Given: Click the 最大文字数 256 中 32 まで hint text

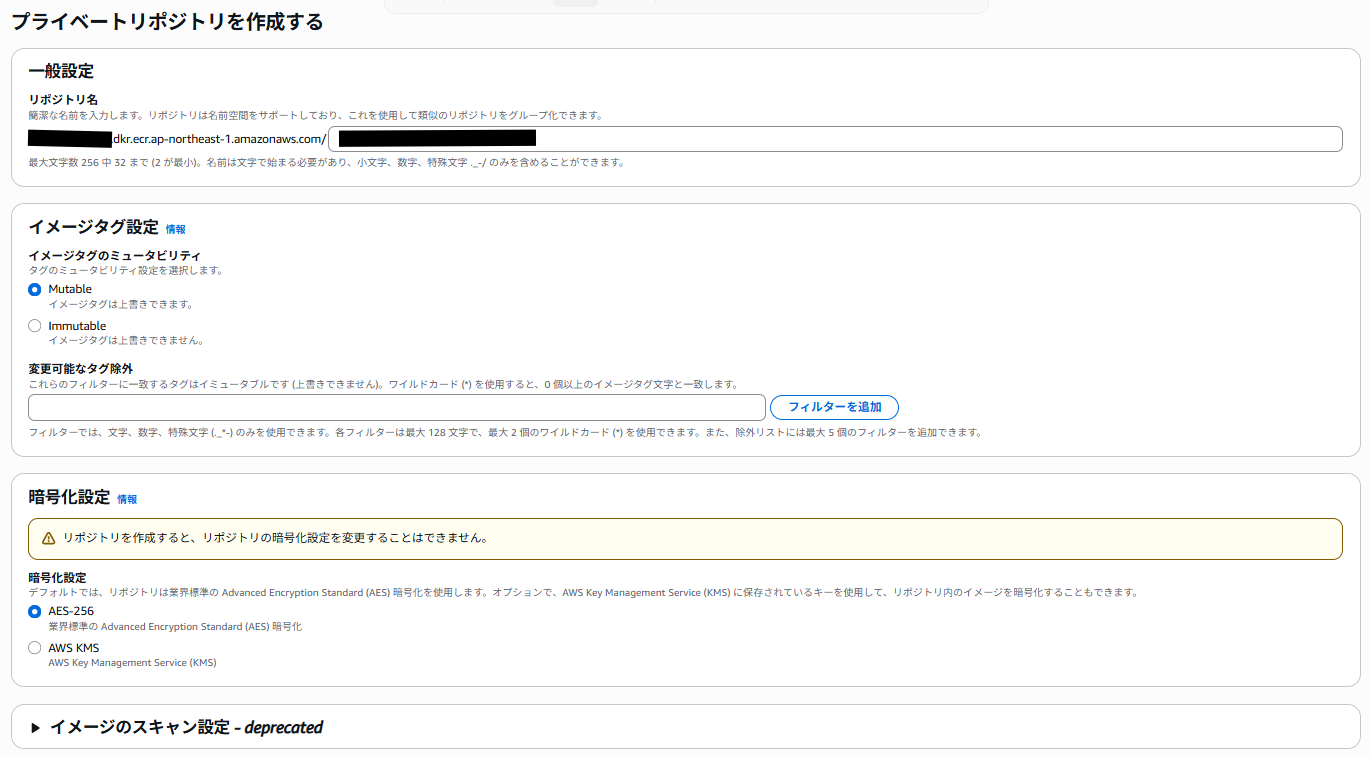Looking at the screenshot, I should point(326,162).
